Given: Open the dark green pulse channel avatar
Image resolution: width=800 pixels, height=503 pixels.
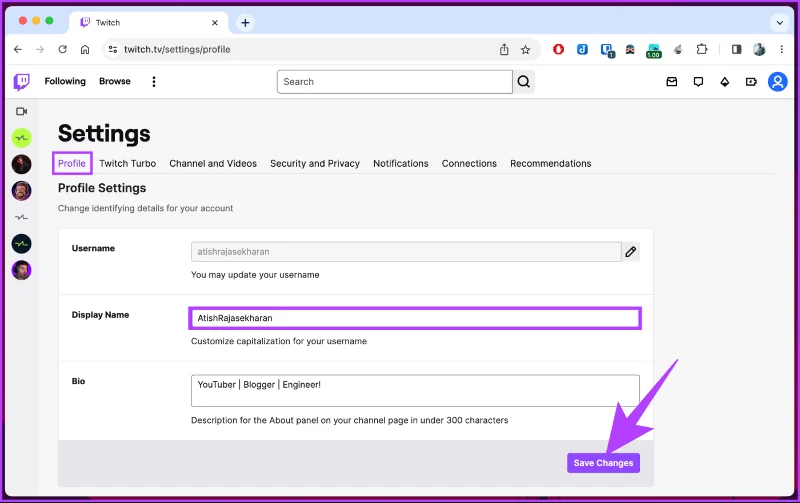Looking at the screenshot, I should tap(21, 244).
